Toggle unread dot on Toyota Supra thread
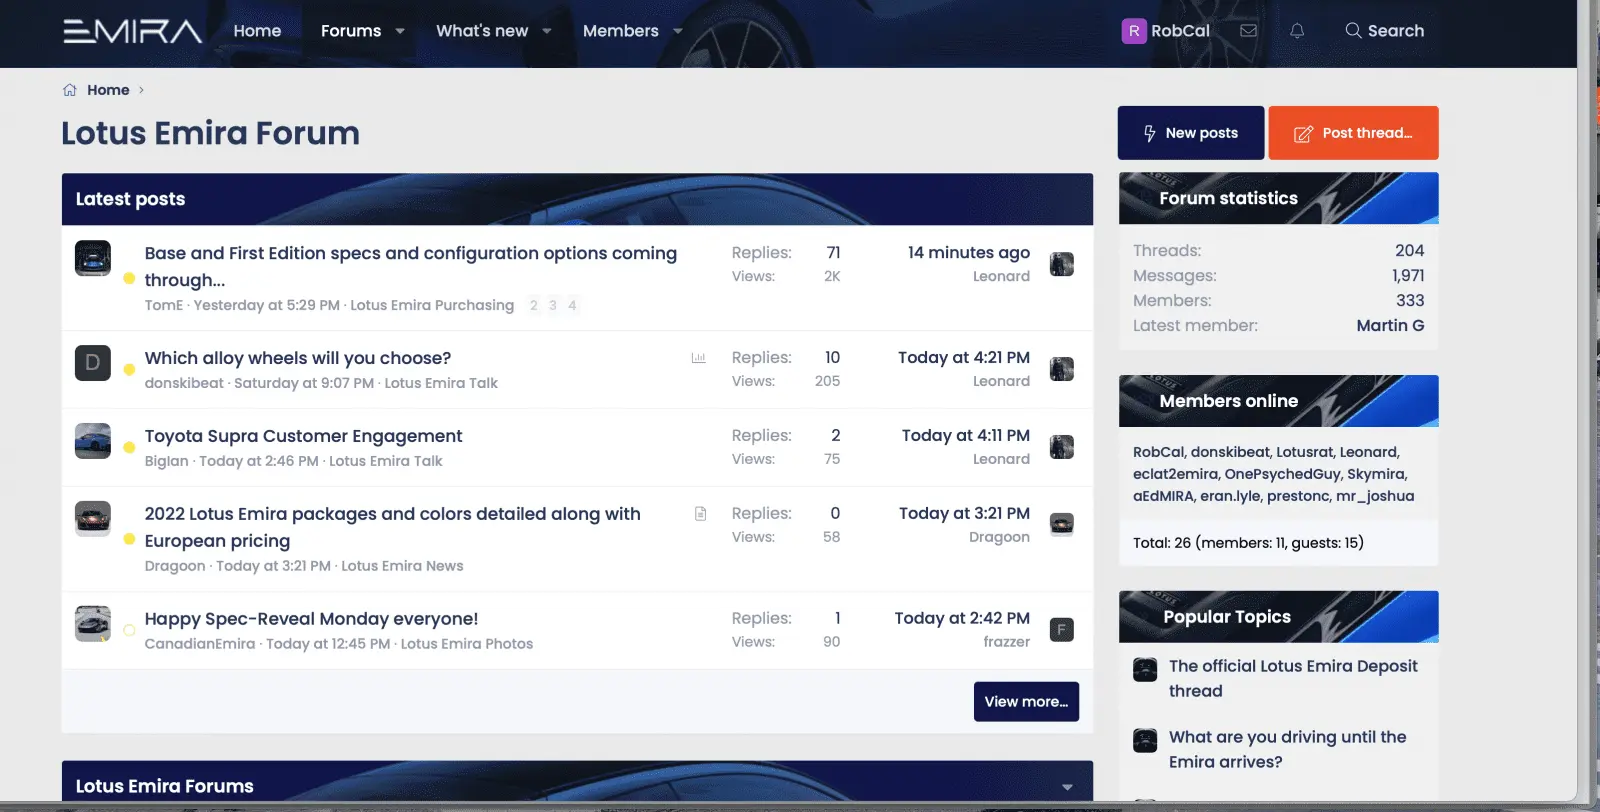Viewport: 1600px width, 812px height. [x=129, y=448]
